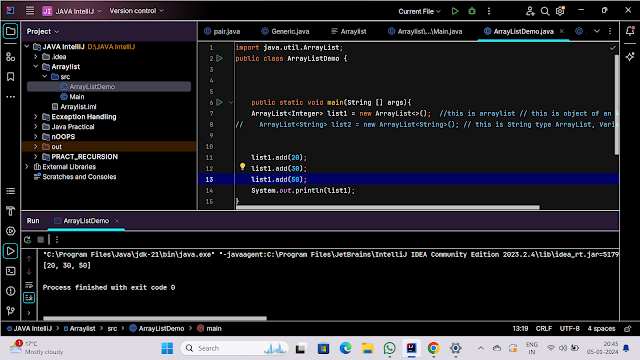Expand the .idea folder

click(36, 57)
